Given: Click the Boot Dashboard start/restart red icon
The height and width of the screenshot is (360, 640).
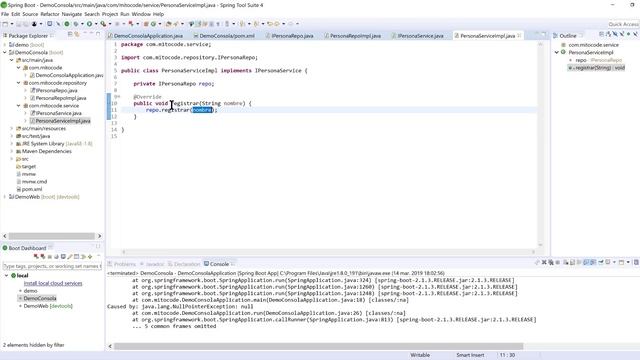Looking at the screenshot, I should (x=36, y=256).
